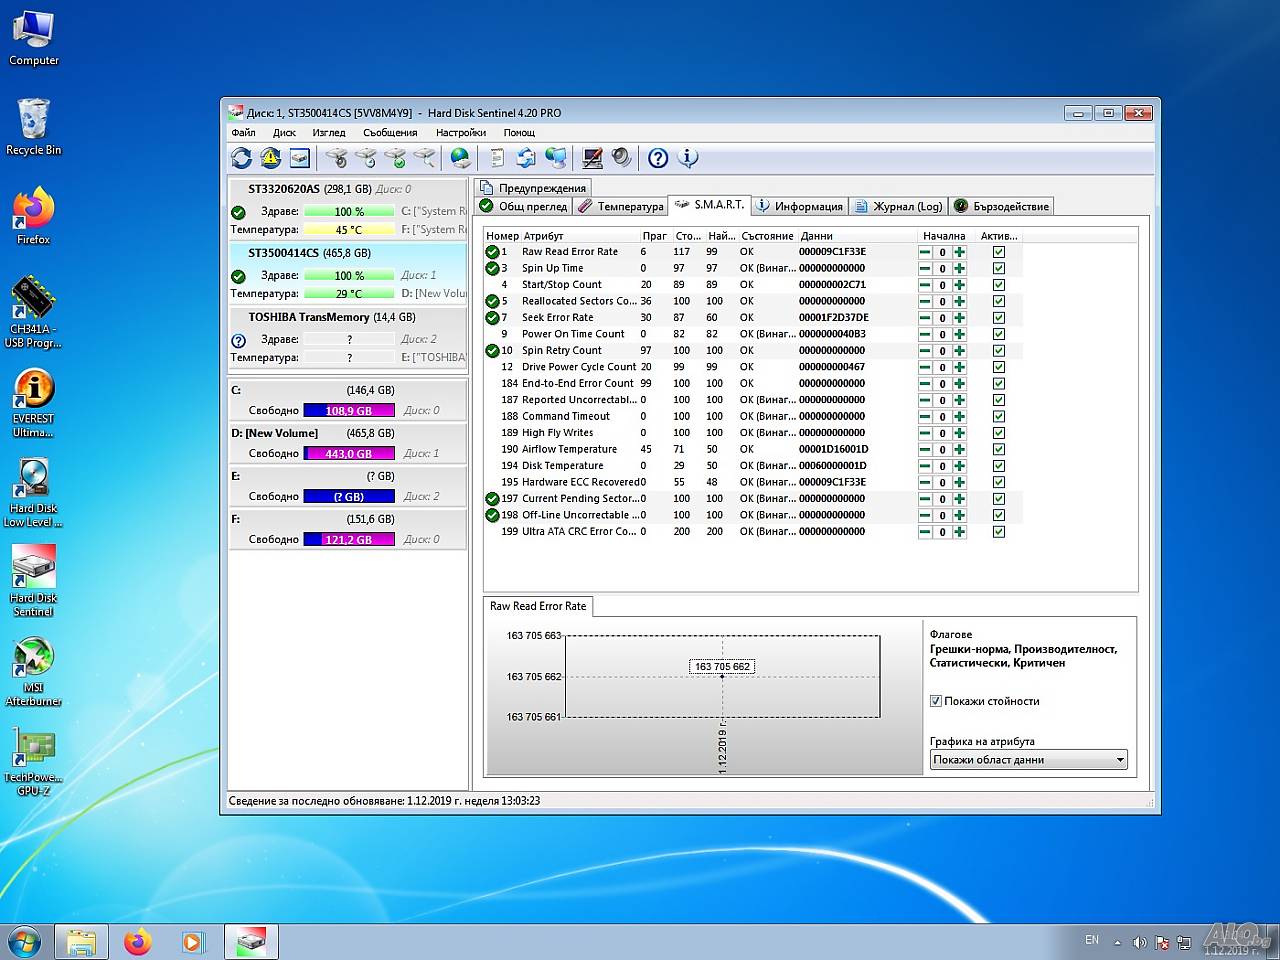Click minus offset for High Fly Writes row
This screenshot has height=960, width=1280.
[x=925, y=433]
